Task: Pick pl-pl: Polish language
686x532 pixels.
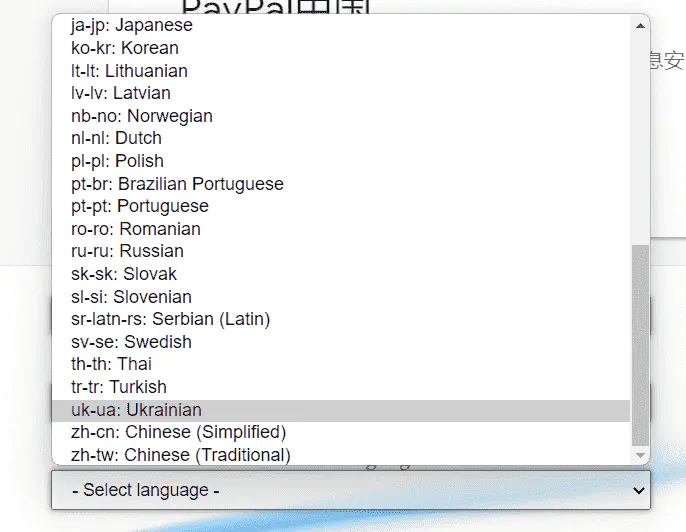Action: [x=341, y=161]
